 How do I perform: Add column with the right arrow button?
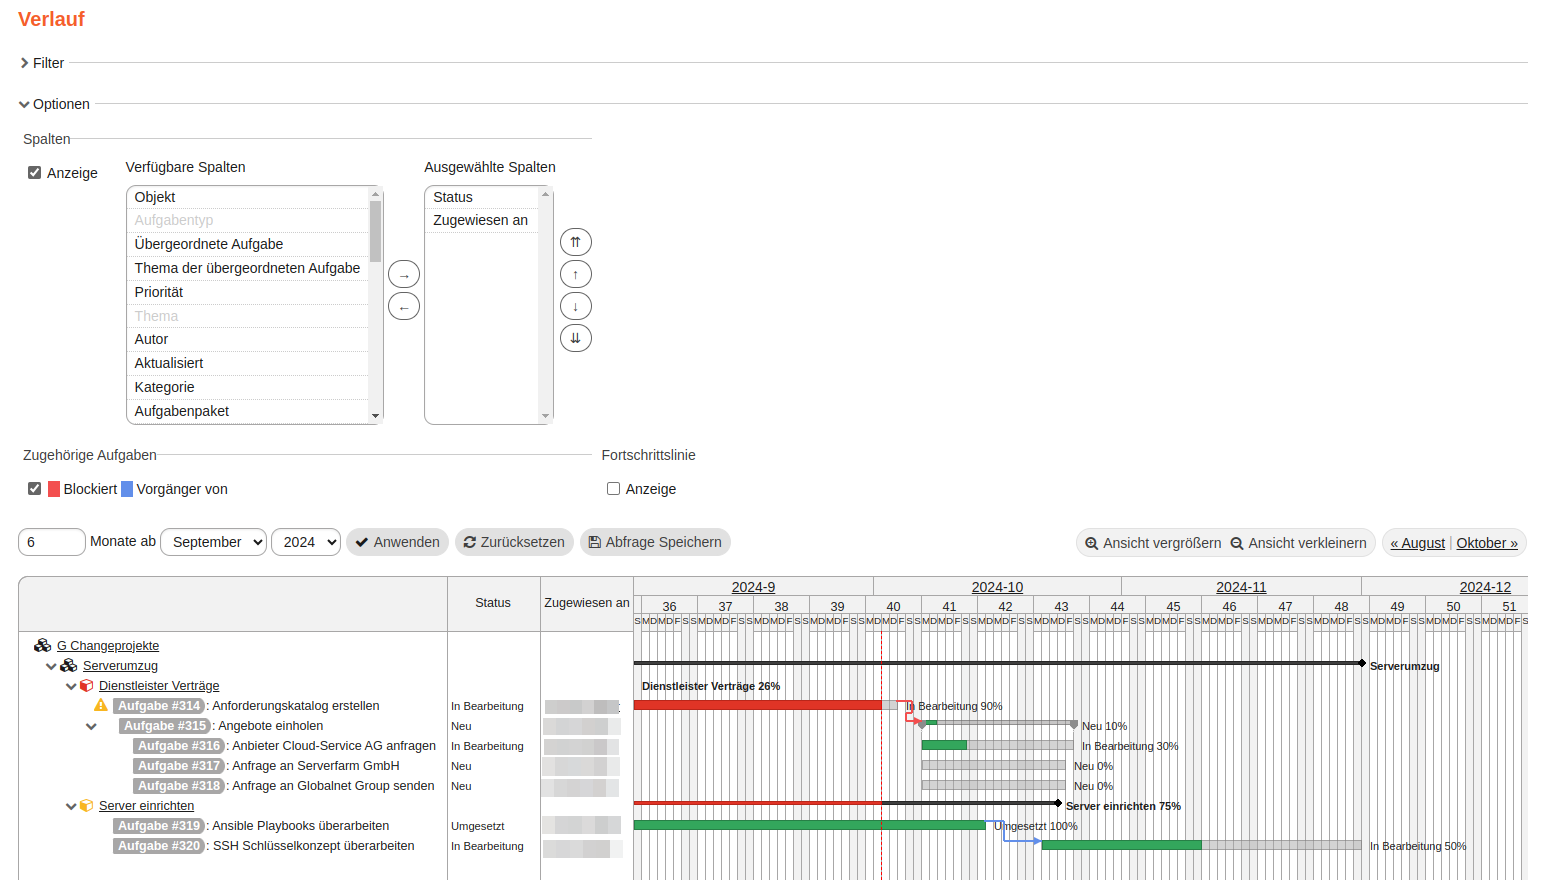coord(403,275)
